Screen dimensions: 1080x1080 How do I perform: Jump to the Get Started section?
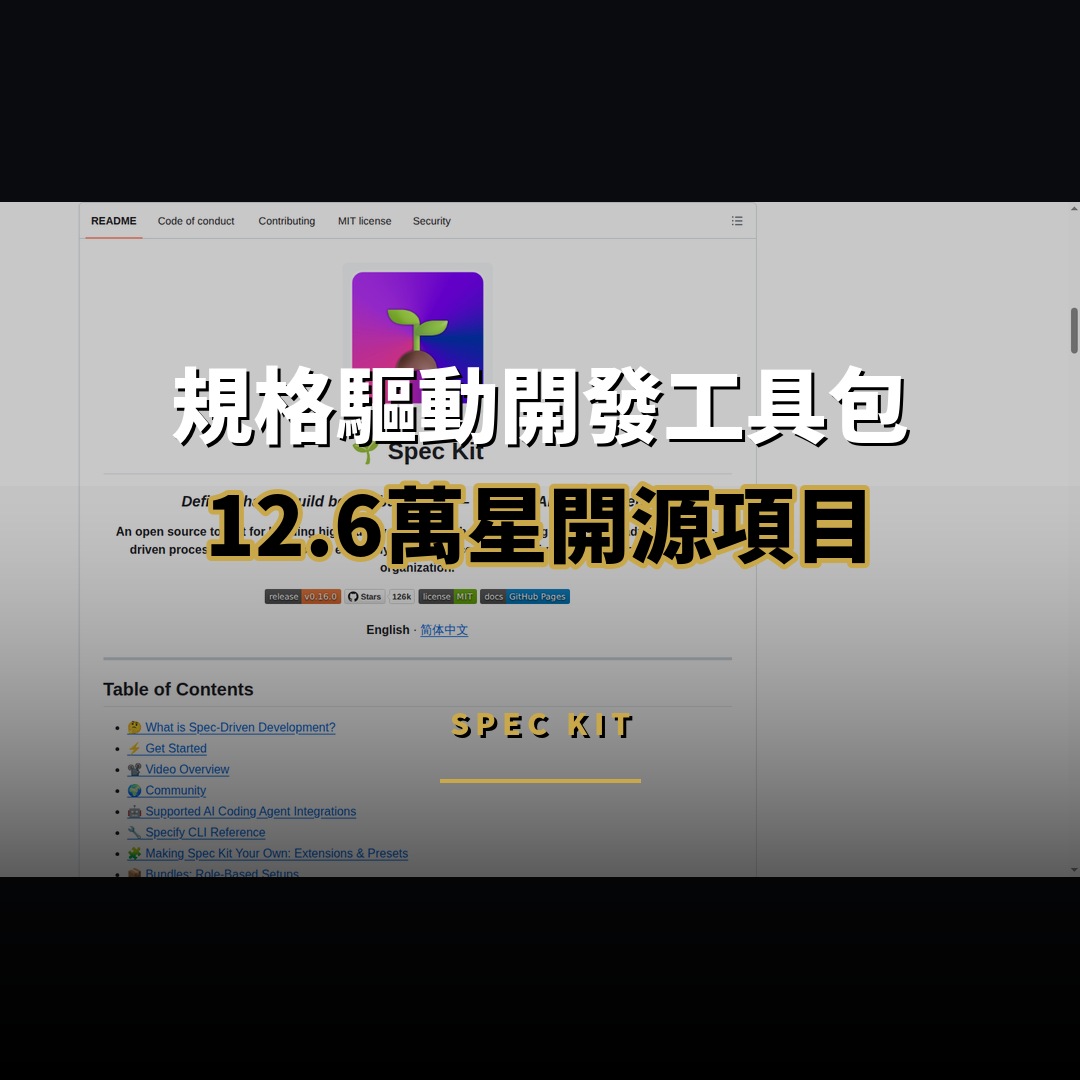click(167, 749)
